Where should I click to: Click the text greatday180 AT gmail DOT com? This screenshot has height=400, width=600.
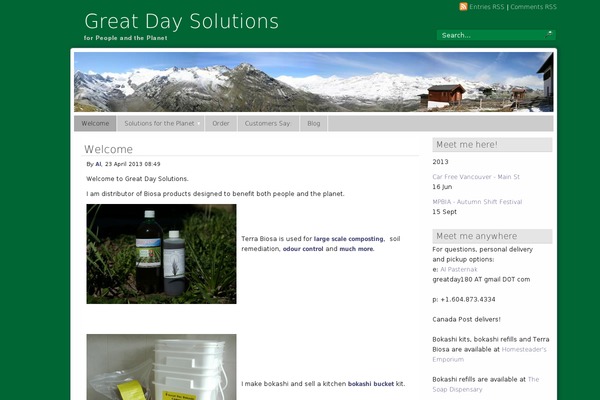(x=481, y=279)
